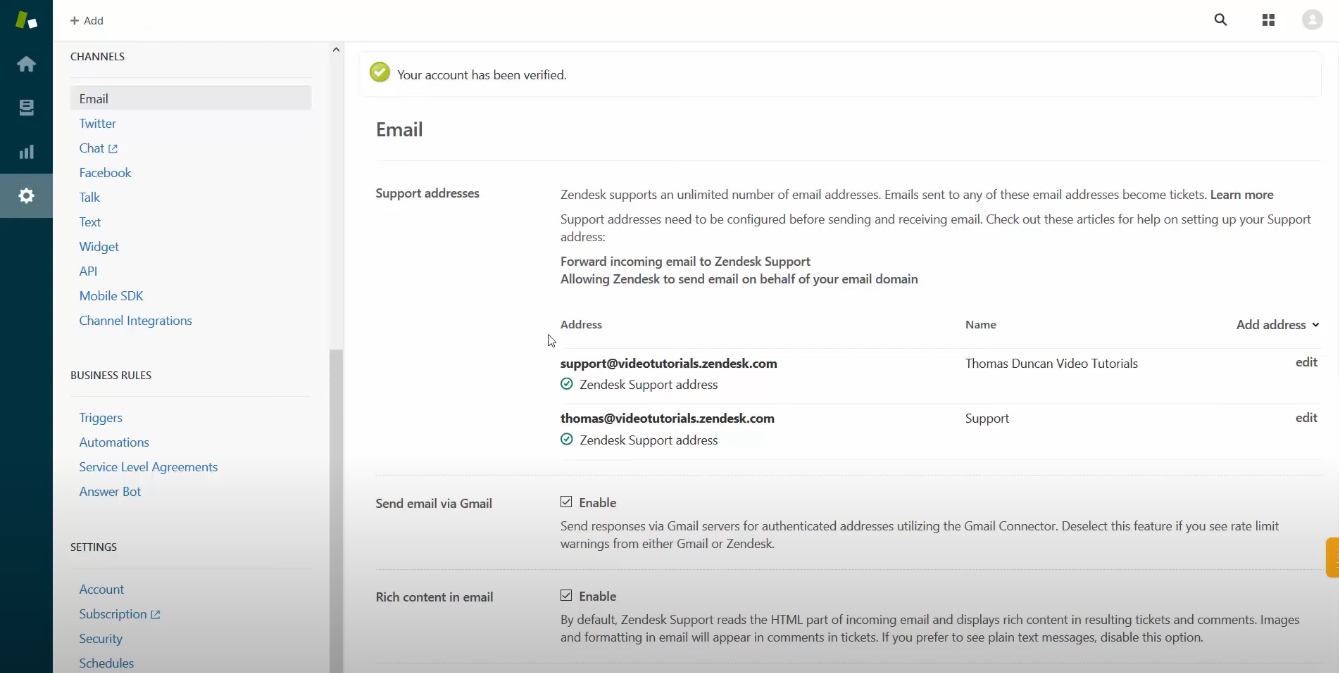Go to Home dashboard icon
This screenshot has width=1339, height=673.
click(26, 64)
